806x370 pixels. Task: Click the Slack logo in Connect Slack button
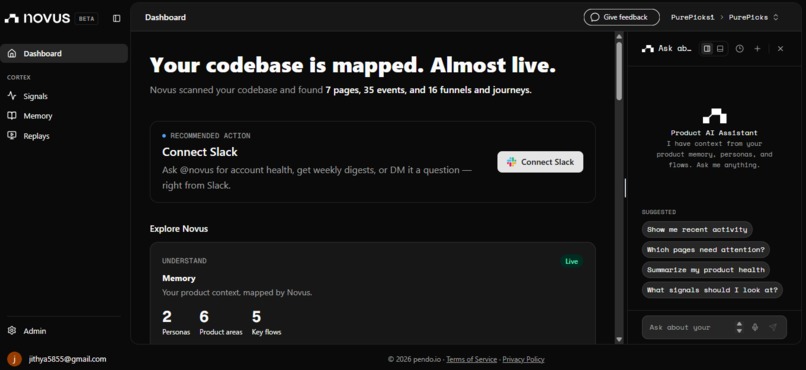511,162
